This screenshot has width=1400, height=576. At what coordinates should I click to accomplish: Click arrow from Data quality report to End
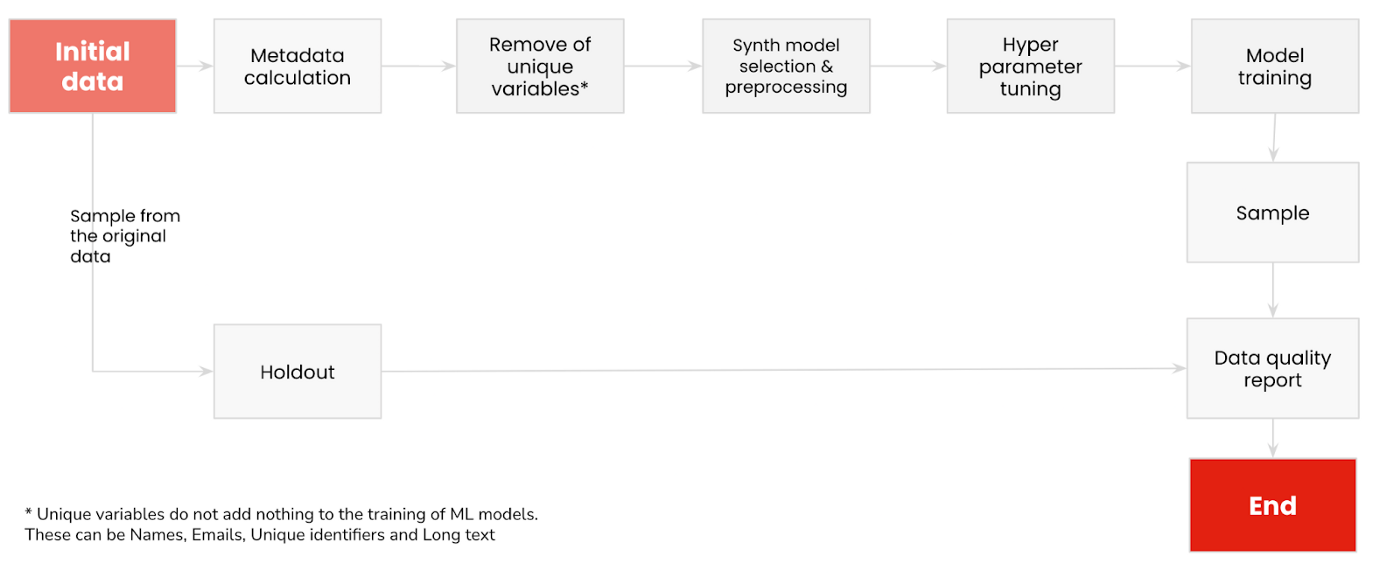tap(1273, 438)
